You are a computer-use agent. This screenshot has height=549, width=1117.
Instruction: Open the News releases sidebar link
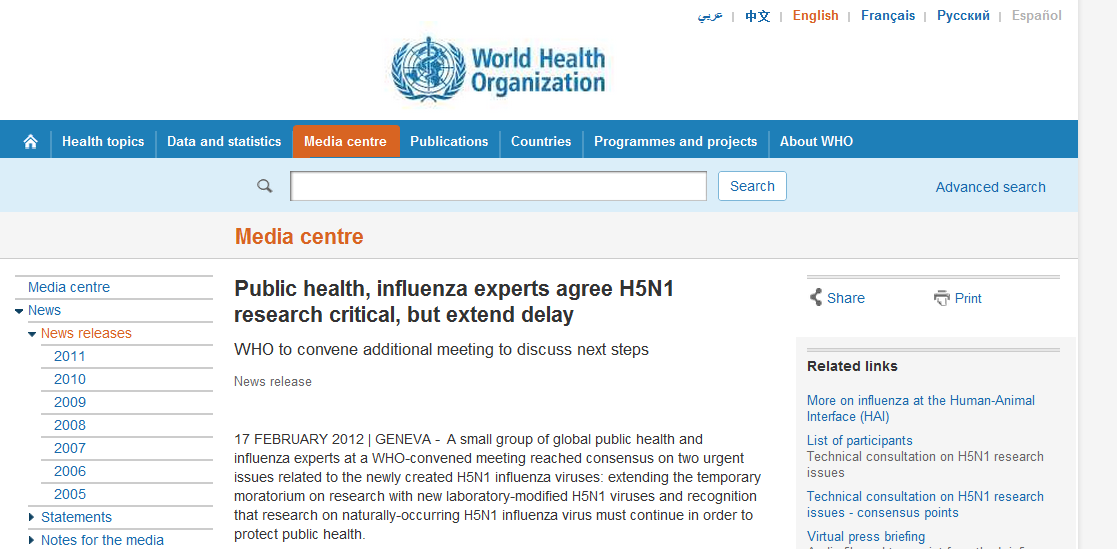[86, 333]
